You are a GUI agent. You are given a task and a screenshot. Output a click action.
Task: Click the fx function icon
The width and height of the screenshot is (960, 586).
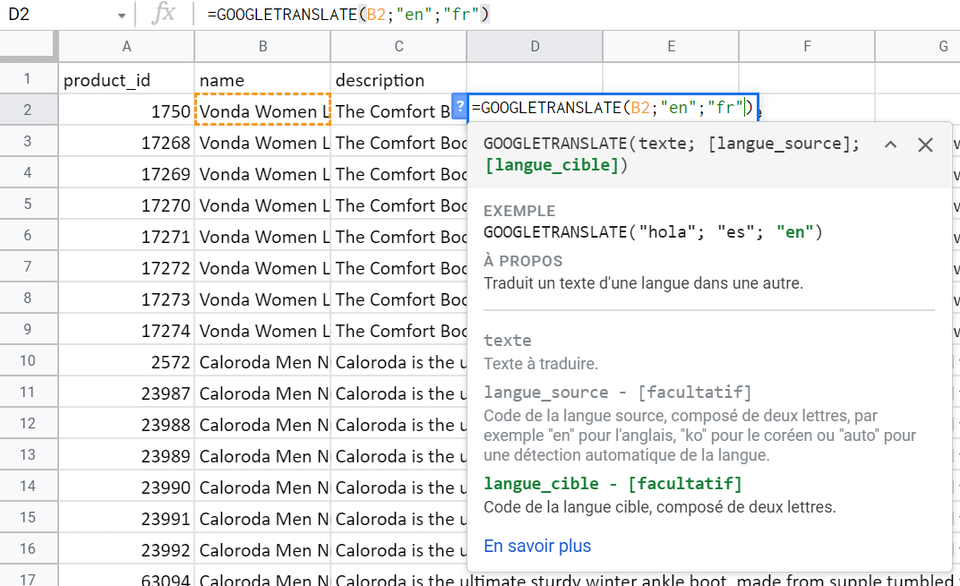(x=163, y=13)
